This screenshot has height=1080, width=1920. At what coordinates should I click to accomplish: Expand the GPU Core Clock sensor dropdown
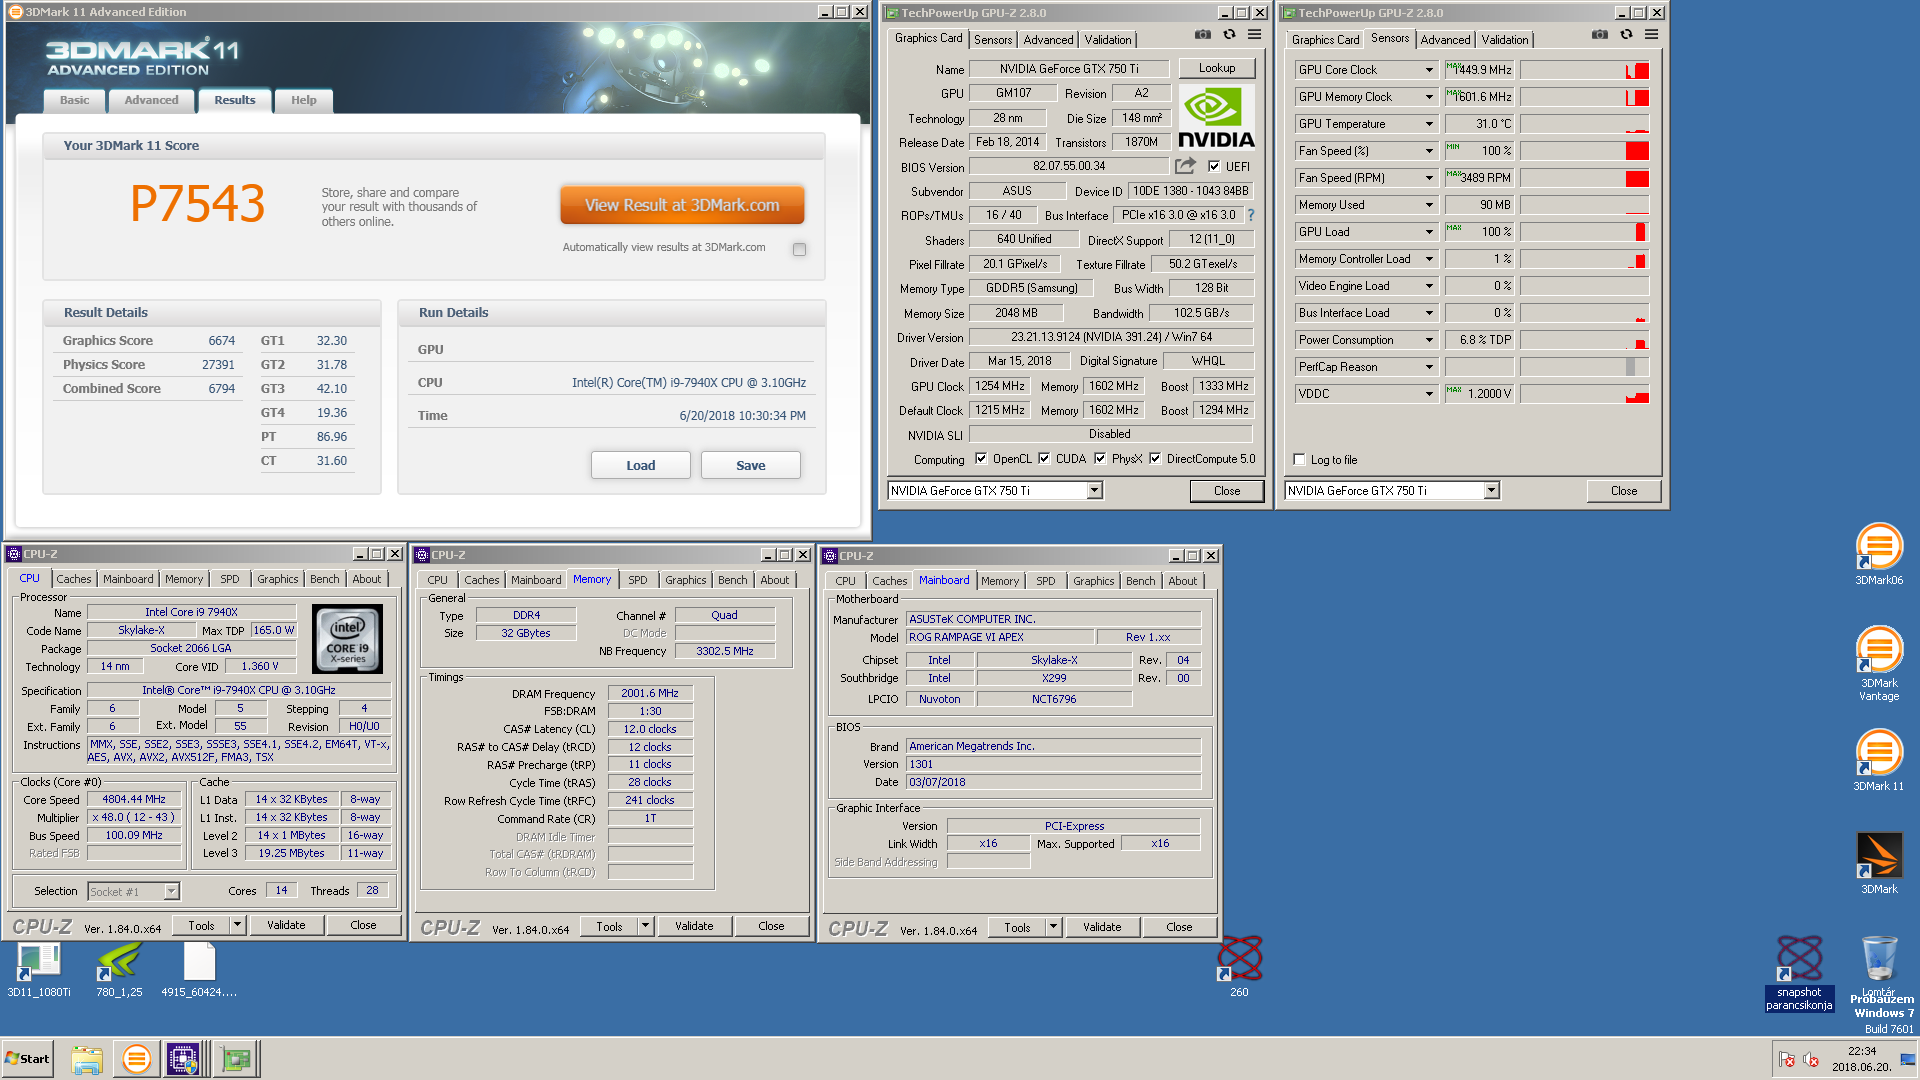point(1429,70)
